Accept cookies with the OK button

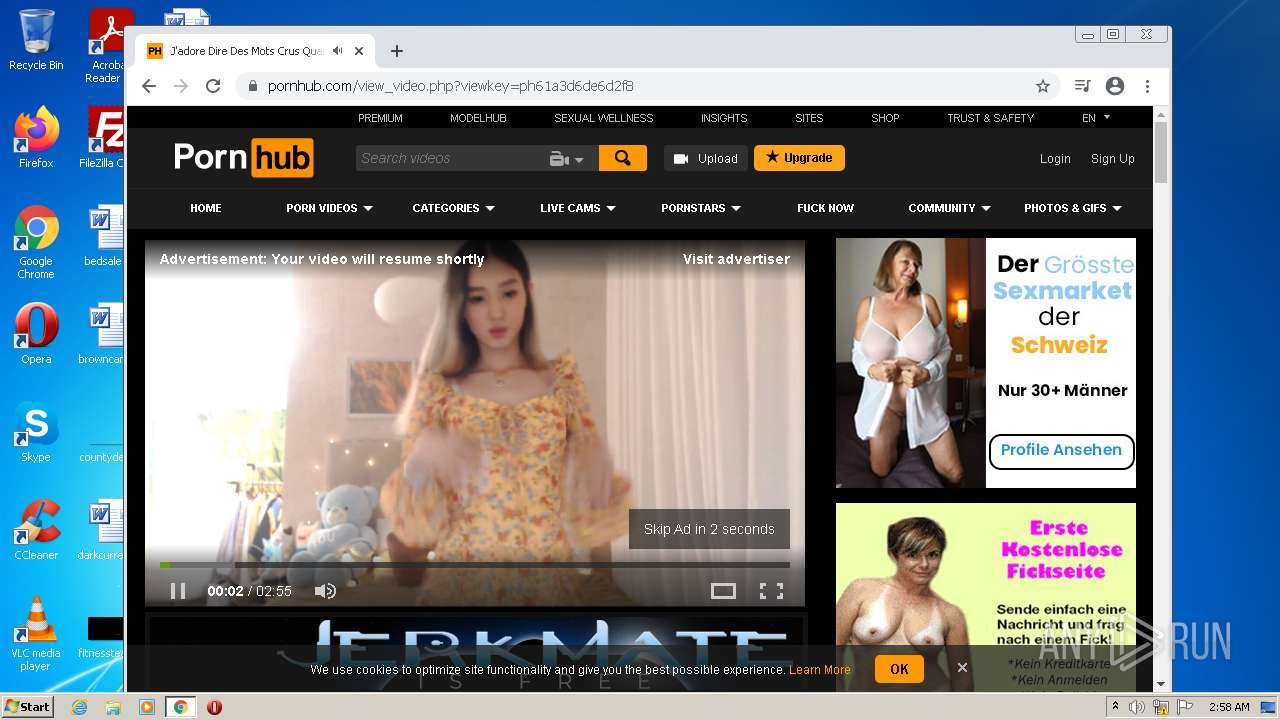pyautogui.click(x=899, y=669)
